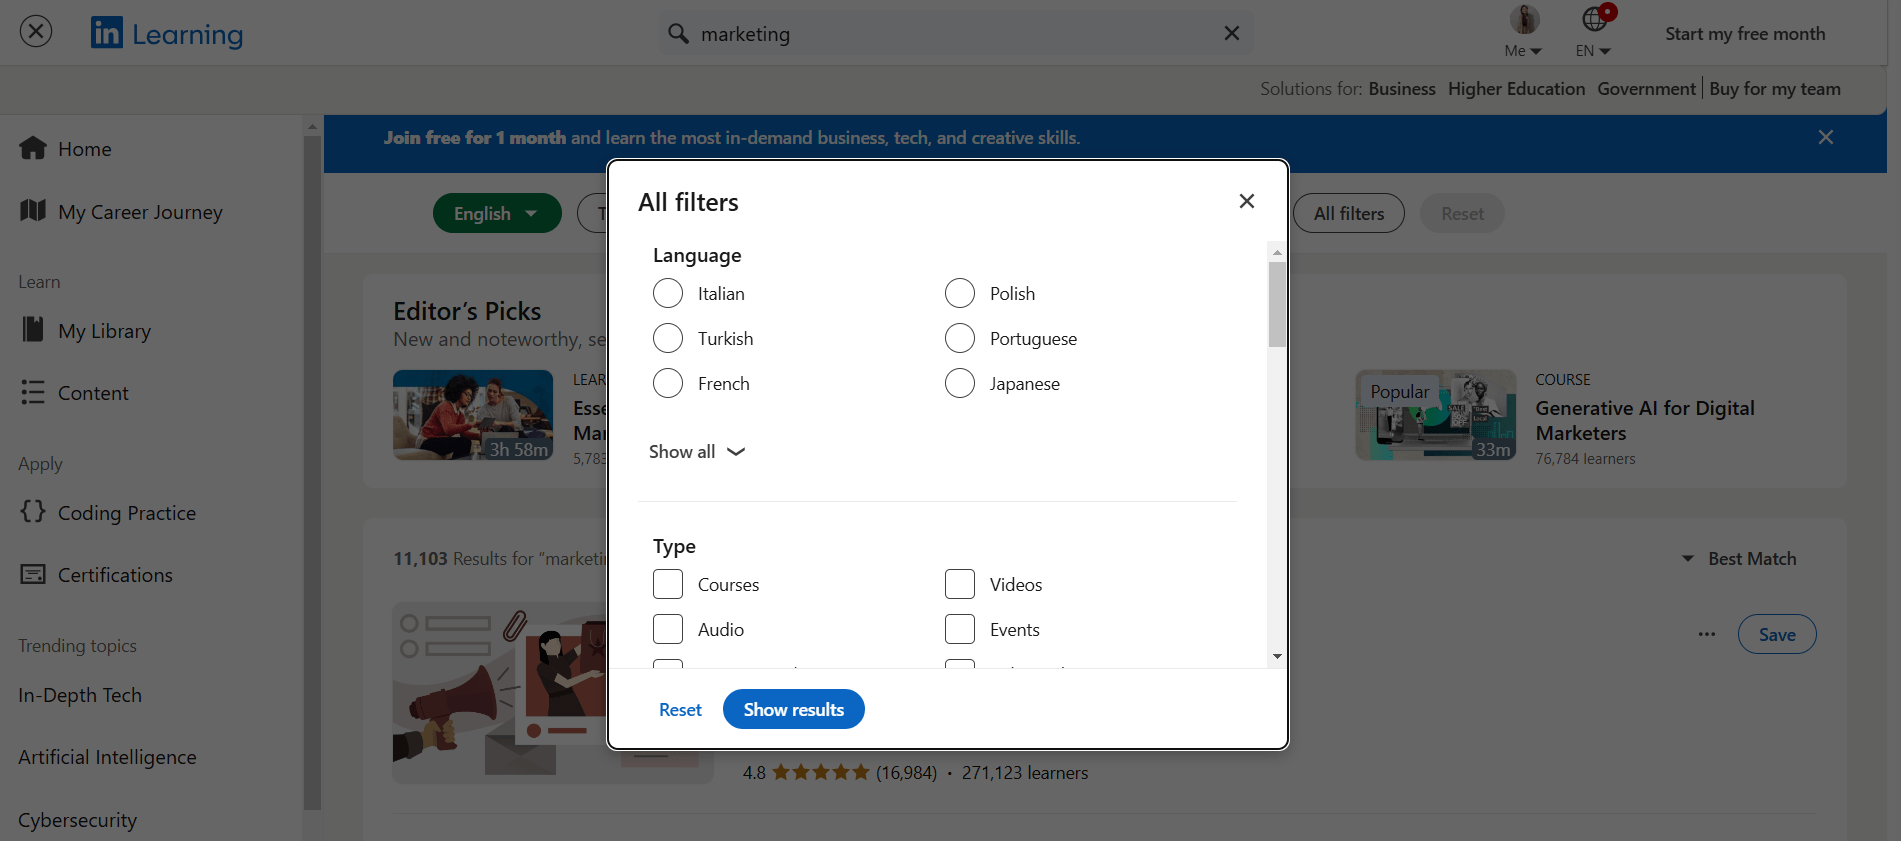The height and width of the screenshot is (841, 1901).
Task: Click the Coding Practice braces icon
Action: point(33,511)
